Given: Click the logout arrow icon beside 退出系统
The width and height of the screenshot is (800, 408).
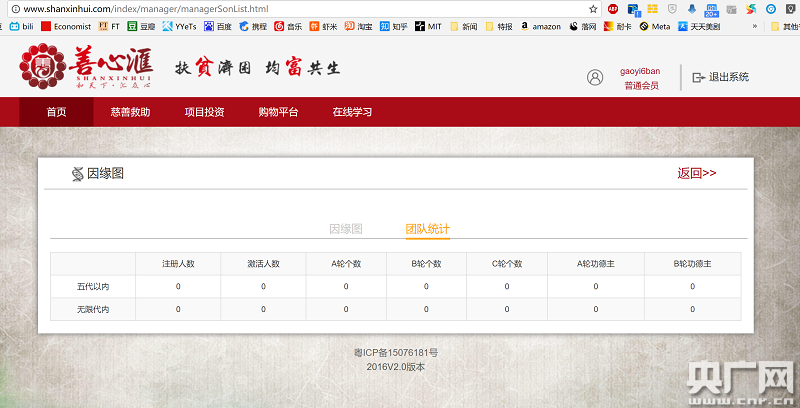Looking at the screenshot, I should click(699, 77).
